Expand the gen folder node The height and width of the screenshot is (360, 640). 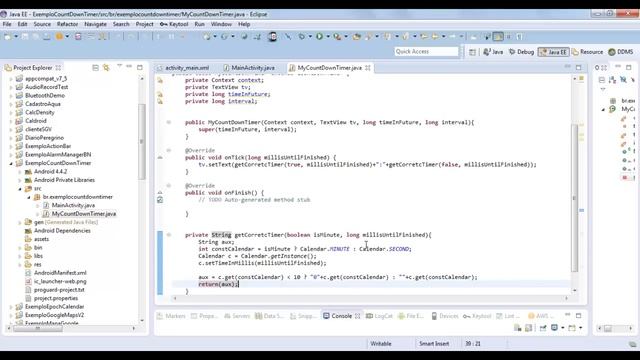(20, 222)
